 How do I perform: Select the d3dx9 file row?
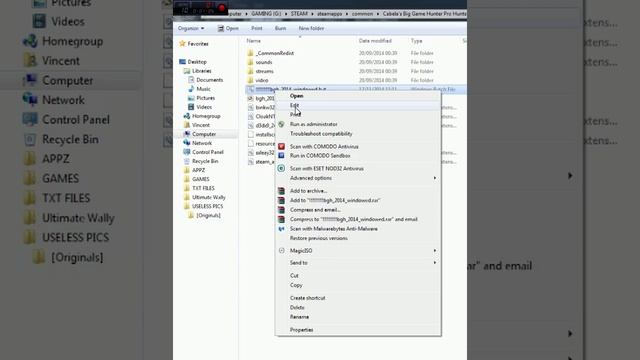pyautogui.click(x=261, y=125)
